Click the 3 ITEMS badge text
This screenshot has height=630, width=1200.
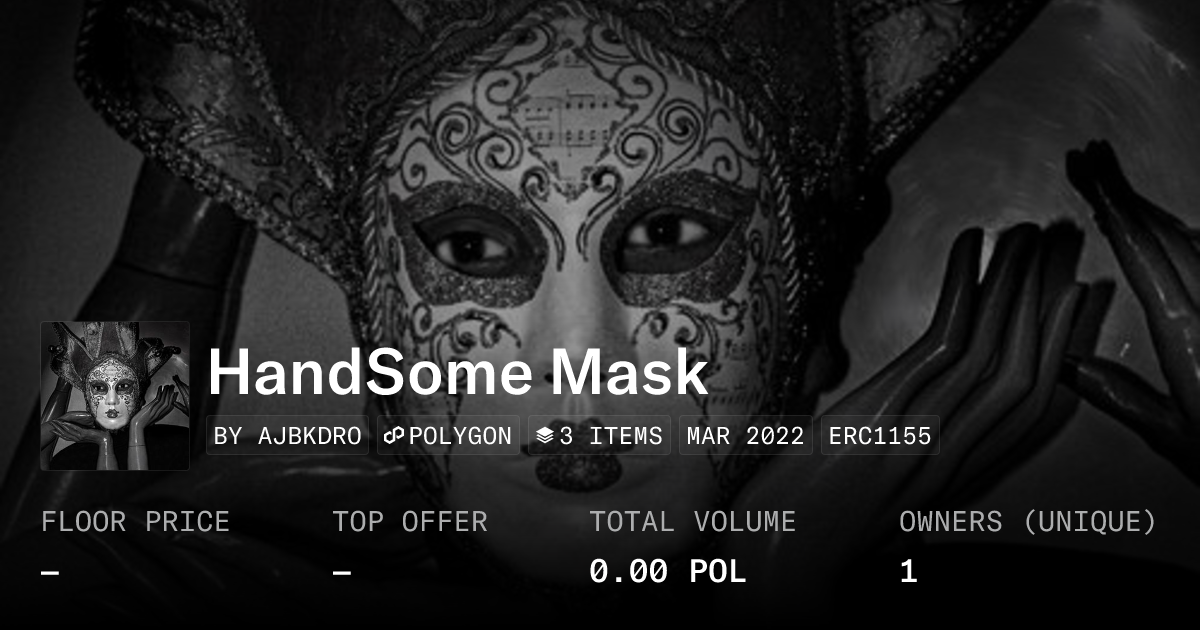point(611,436)
